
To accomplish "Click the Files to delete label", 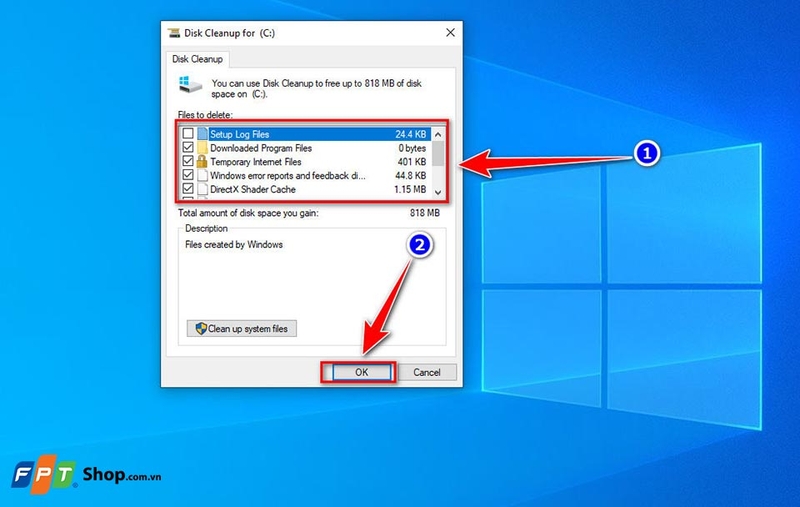I will tap(205, 115).
